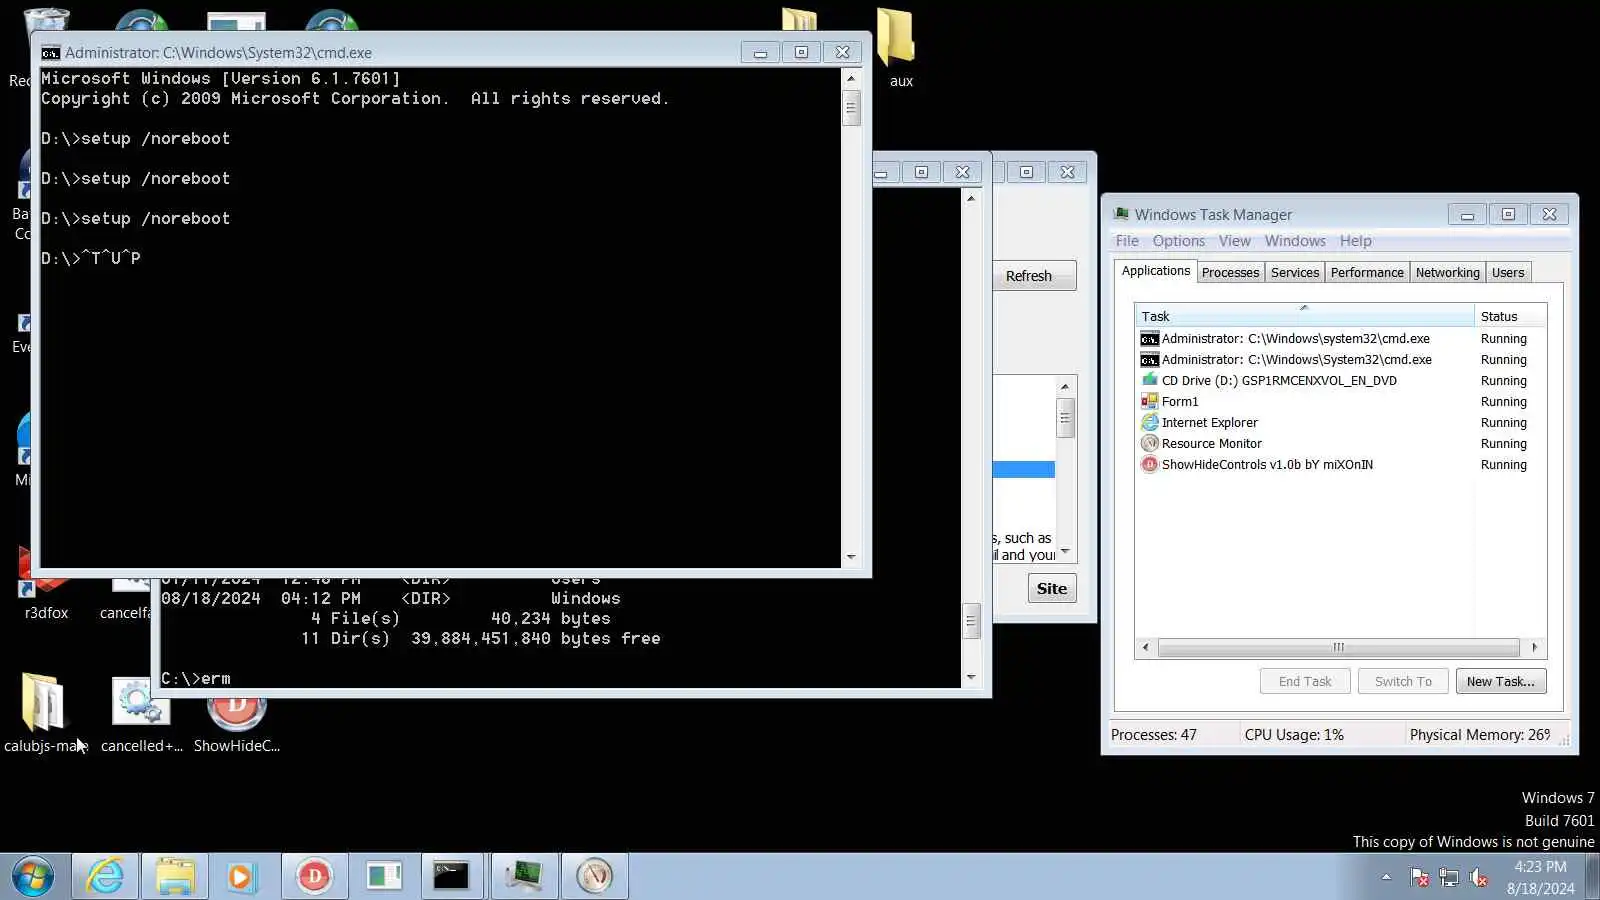Viewport: 1600px width, 900px height.
Task: Click scroll-down arrow in rear cmd window
Action: tap(970, 677)
